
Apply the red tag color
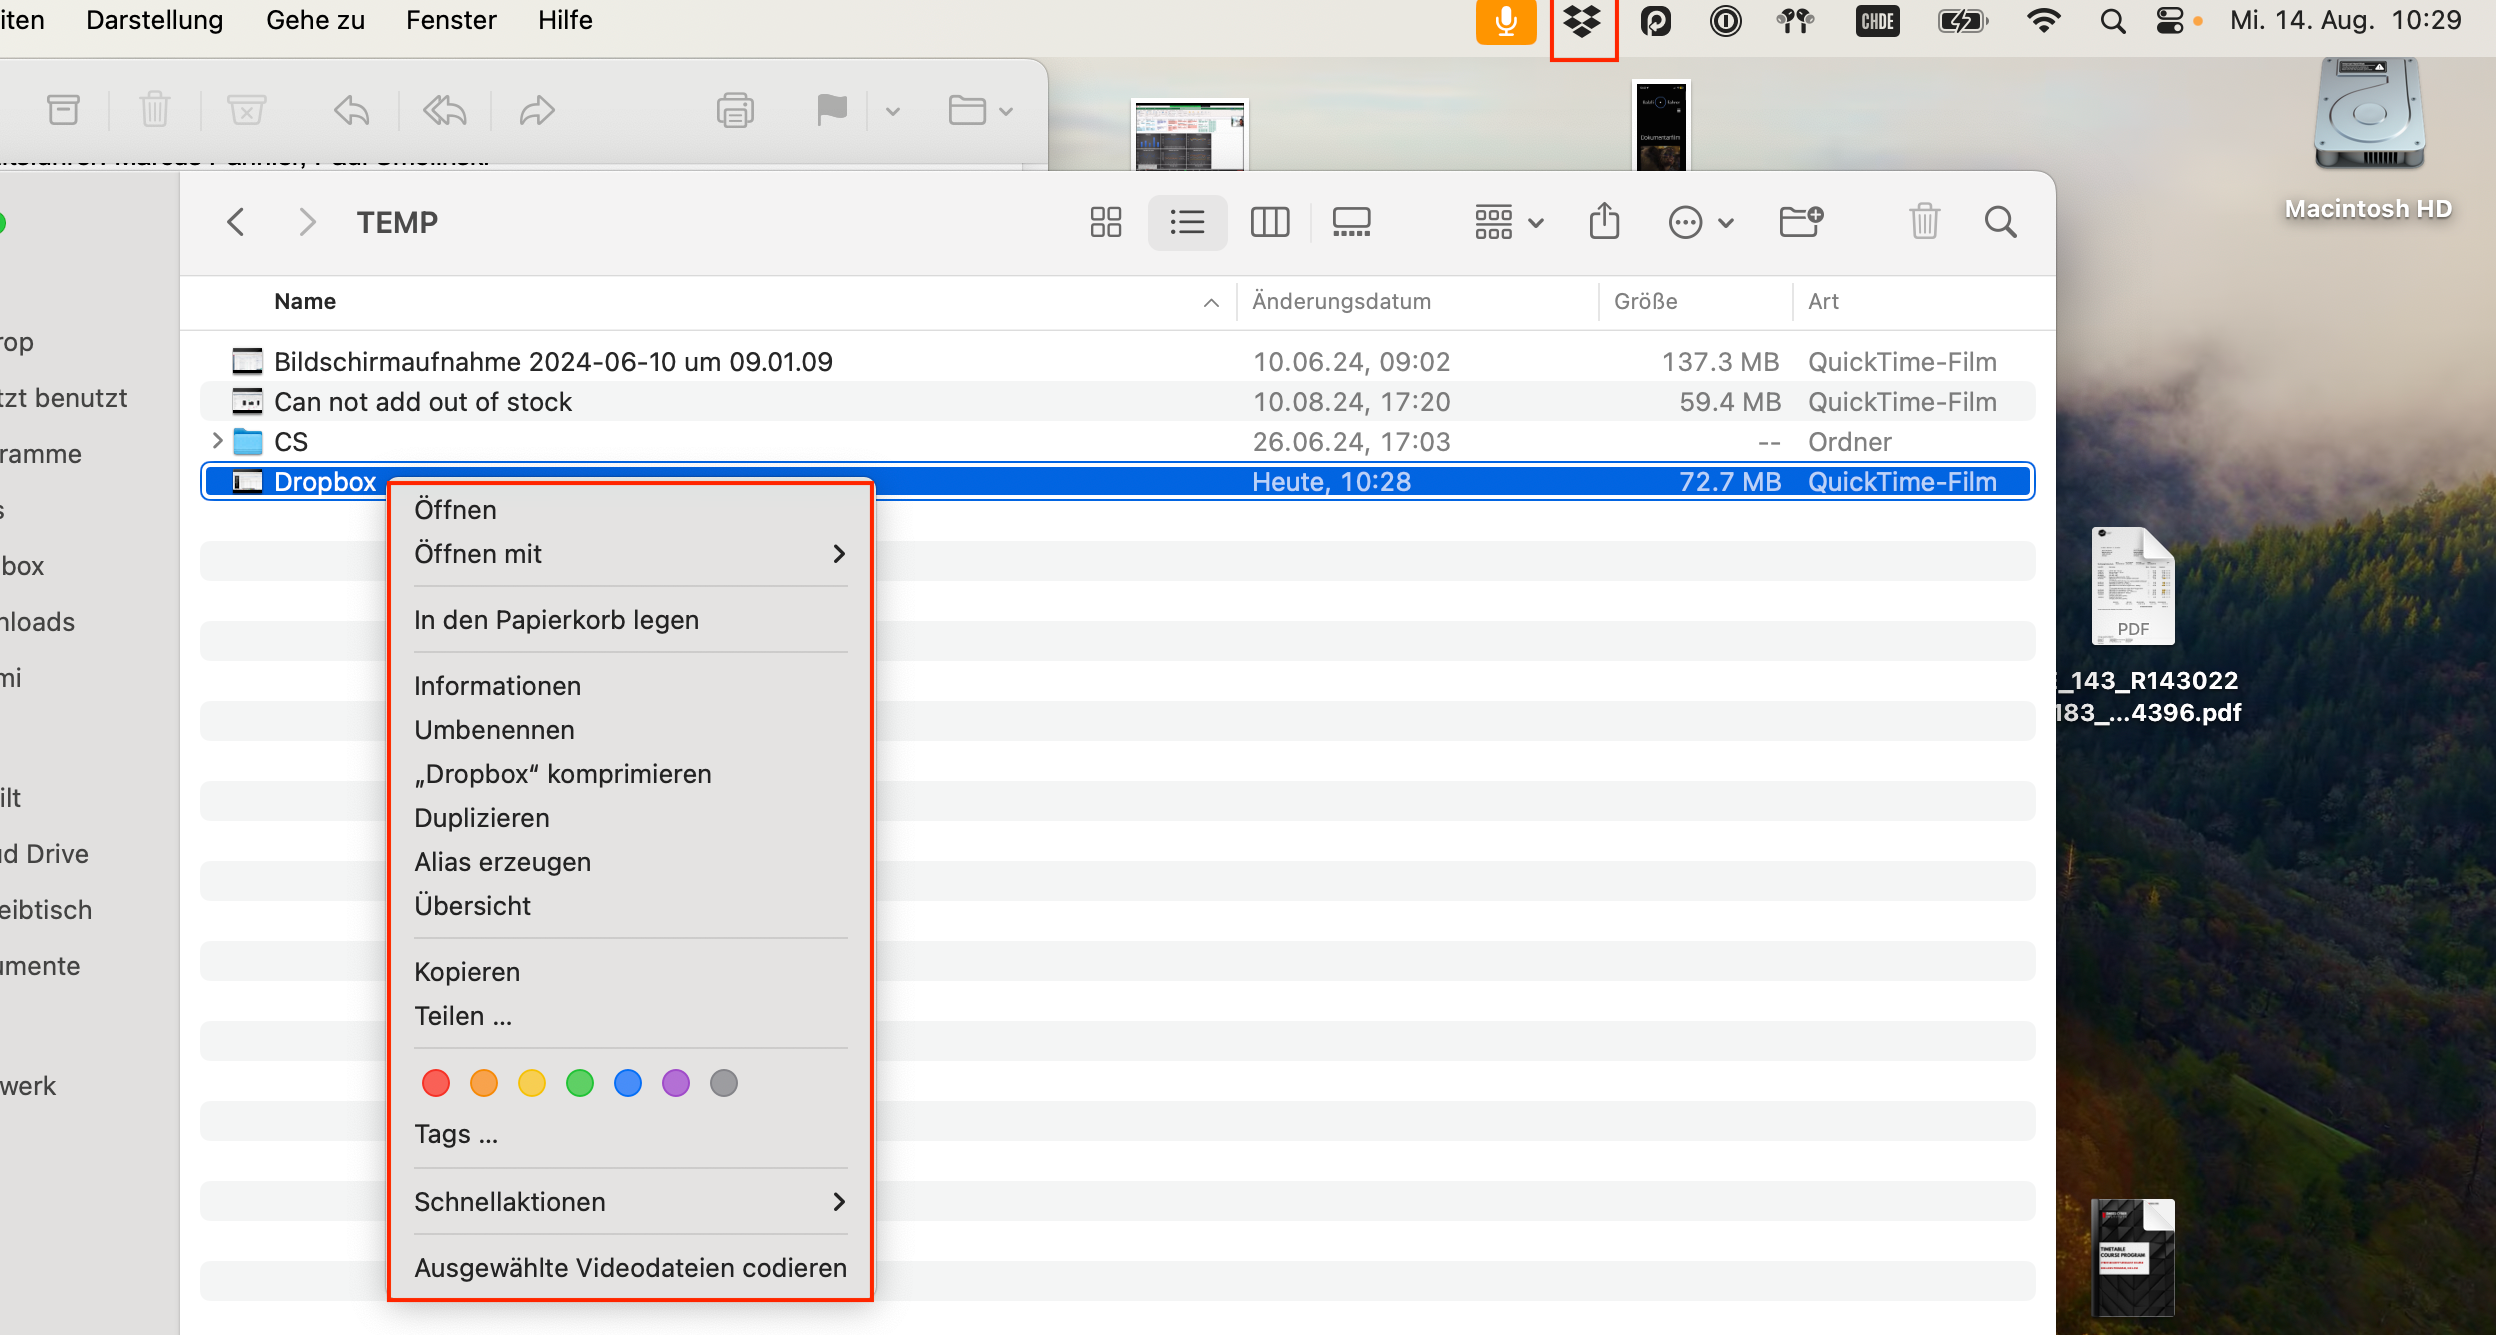tap(436, 1083)
